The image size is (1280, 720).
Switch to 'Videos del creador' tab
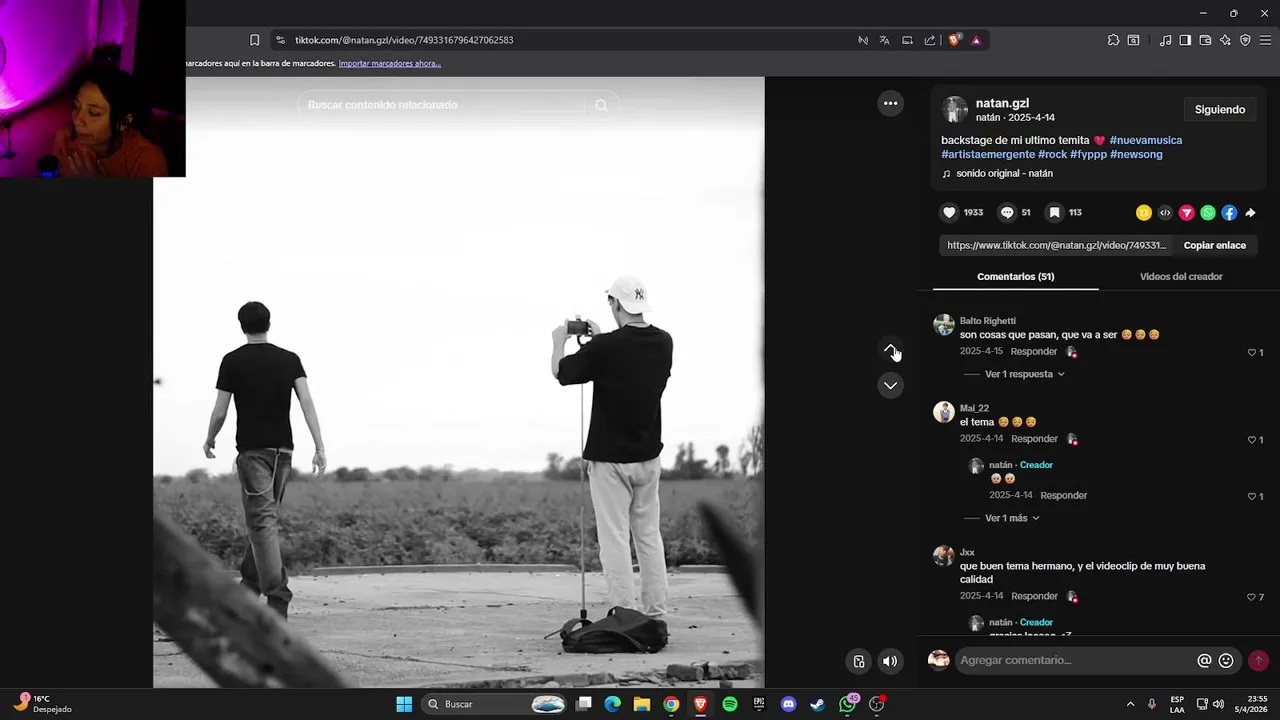click(1181, 276)
